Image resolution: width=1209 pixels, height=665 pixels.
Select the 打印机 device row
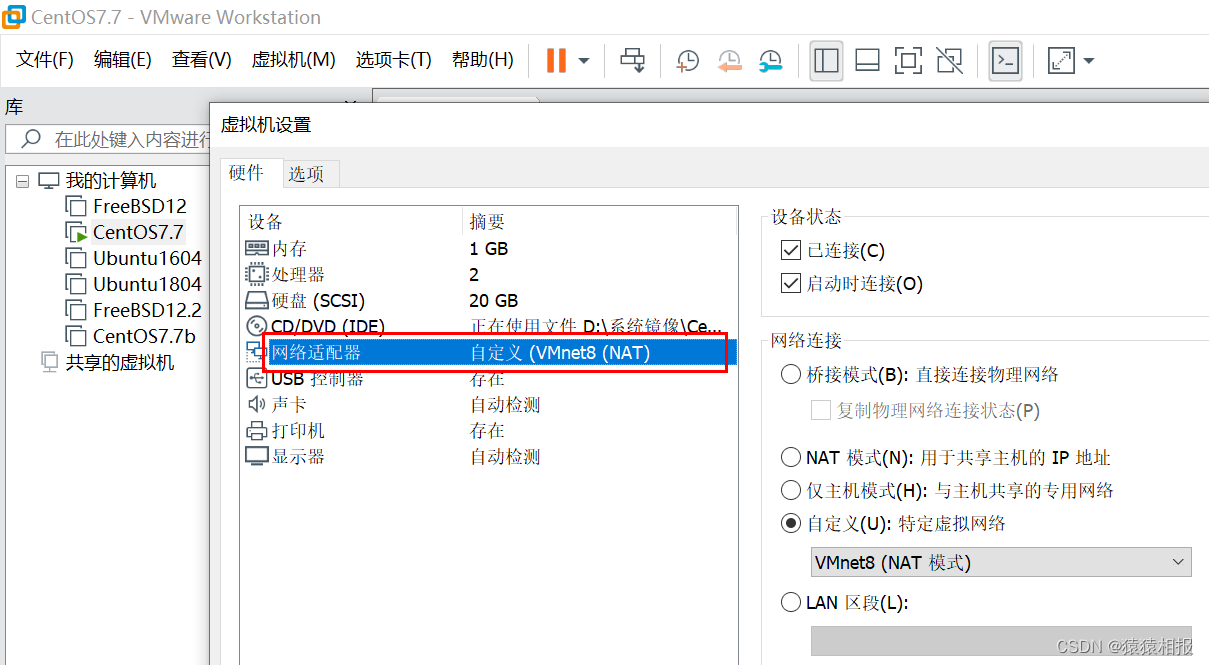tap(490, 431)
